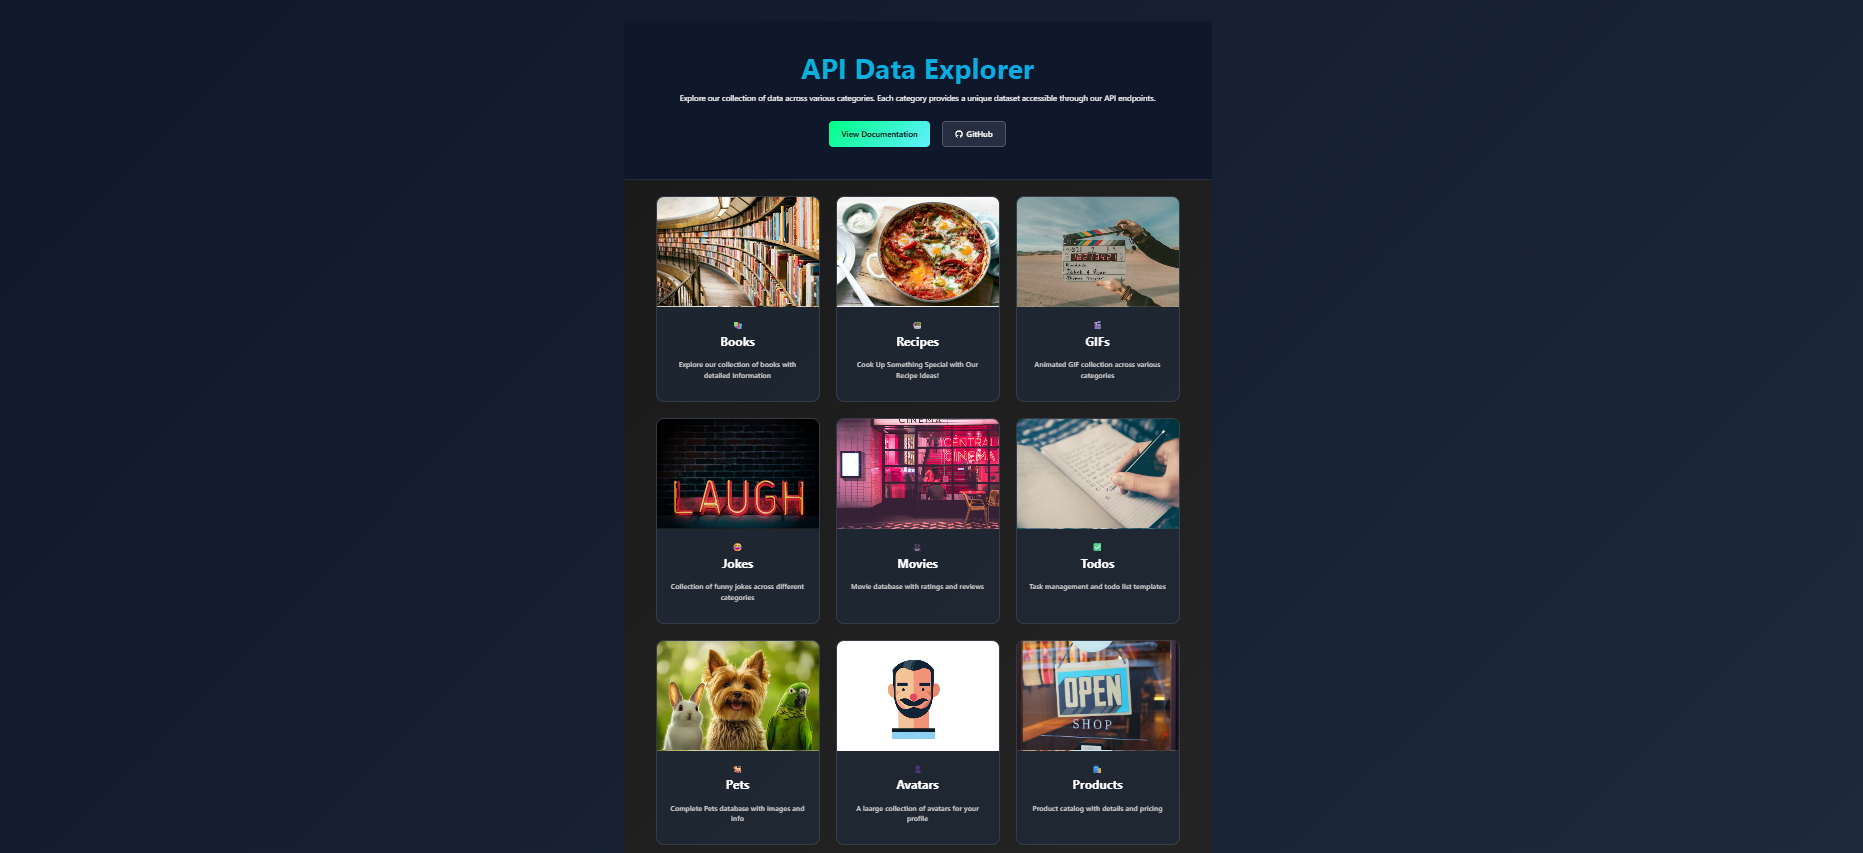Click 'A laarge collection of avatars' description
The width and height of the screenshot is (1863, 853).
point(918,813)
